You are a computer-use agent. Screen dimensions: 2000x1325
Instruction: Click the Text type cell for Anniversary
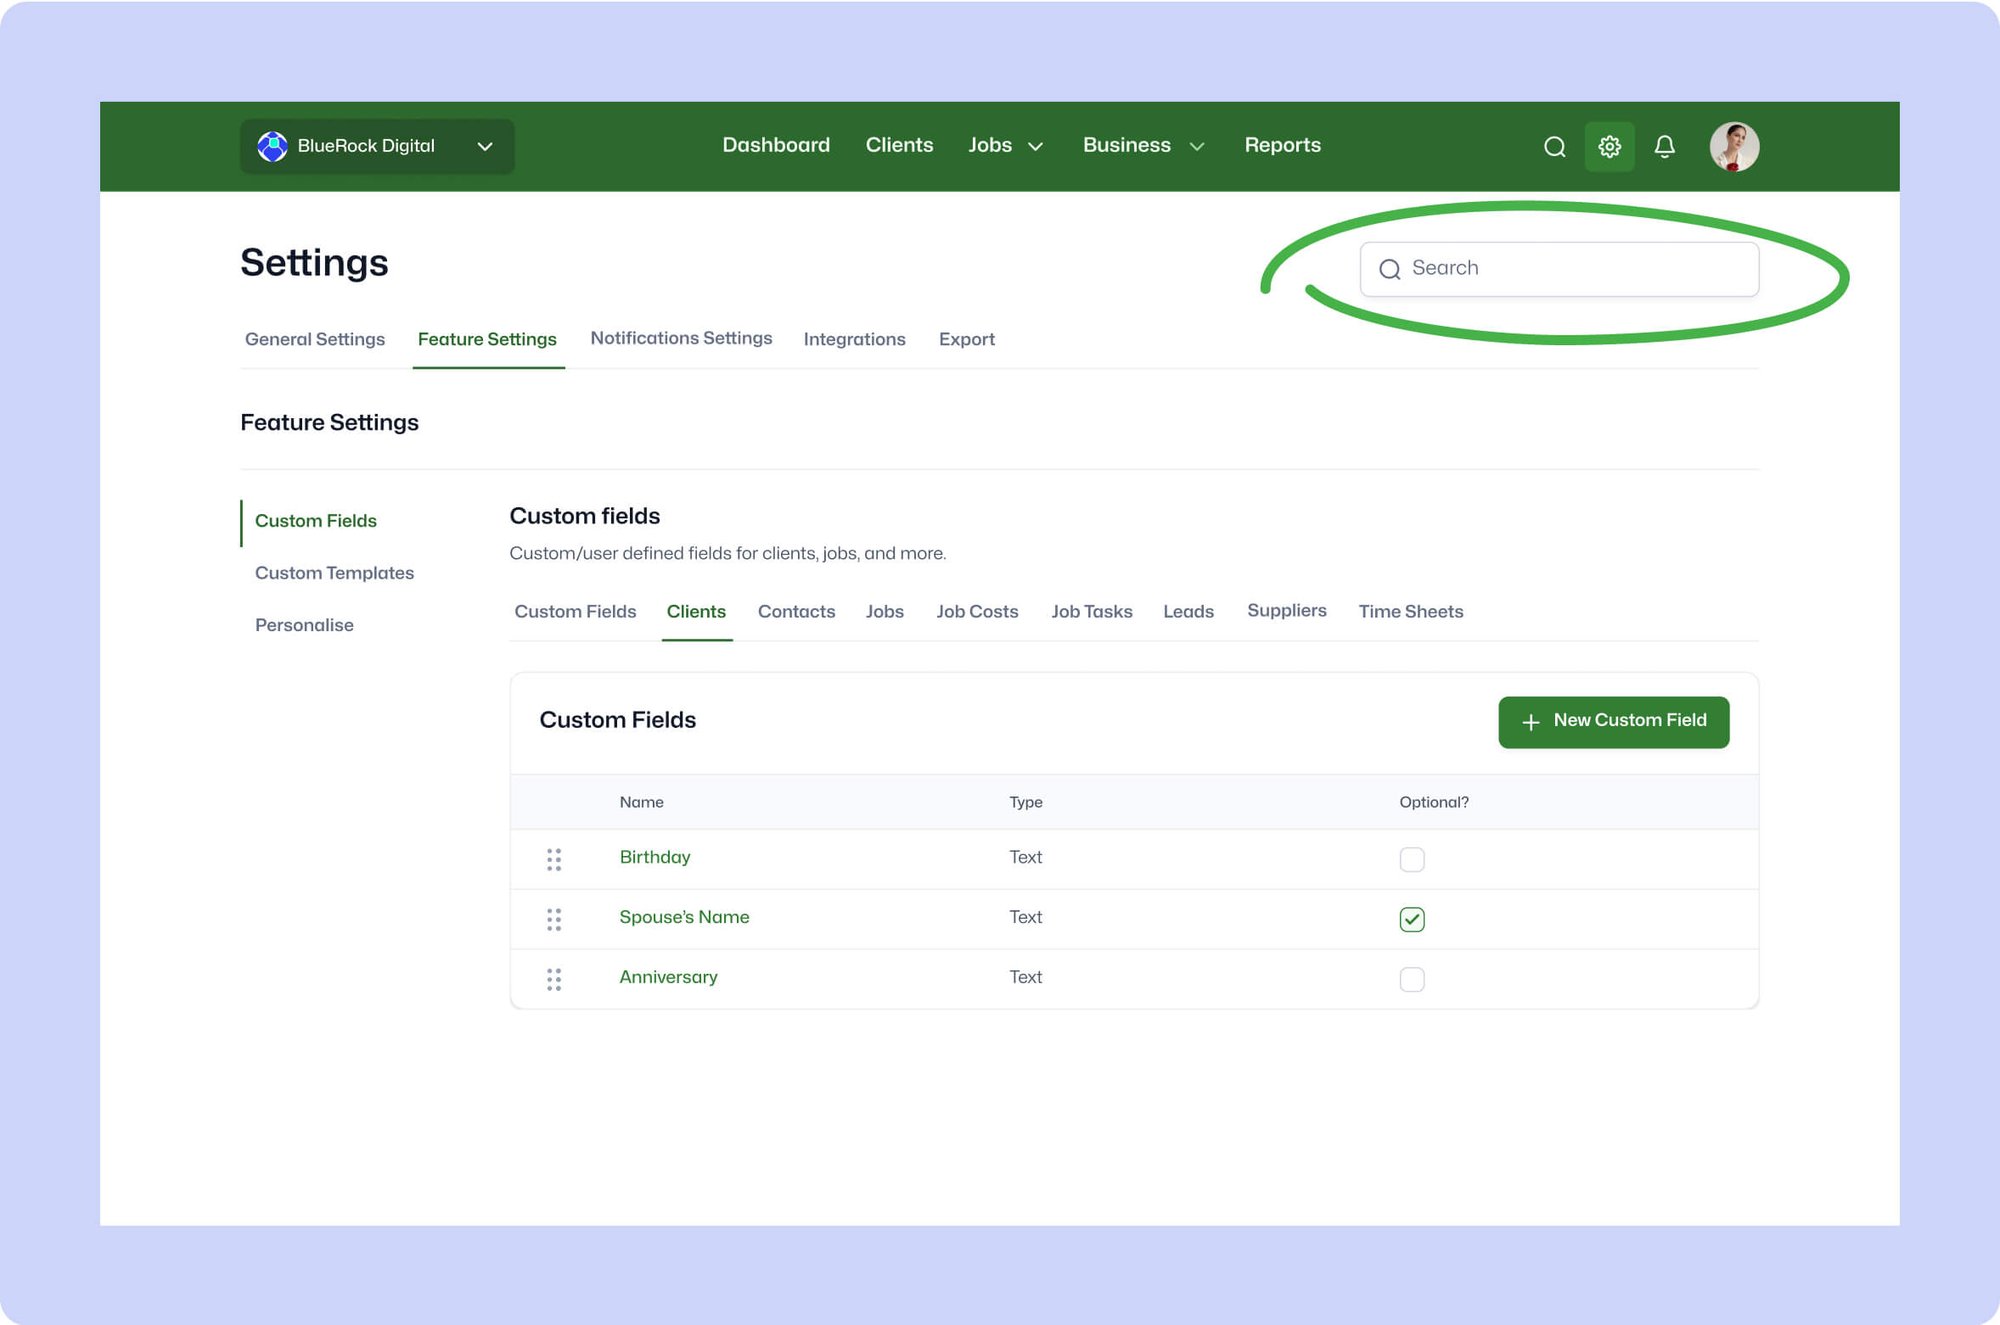point(1025,977)
